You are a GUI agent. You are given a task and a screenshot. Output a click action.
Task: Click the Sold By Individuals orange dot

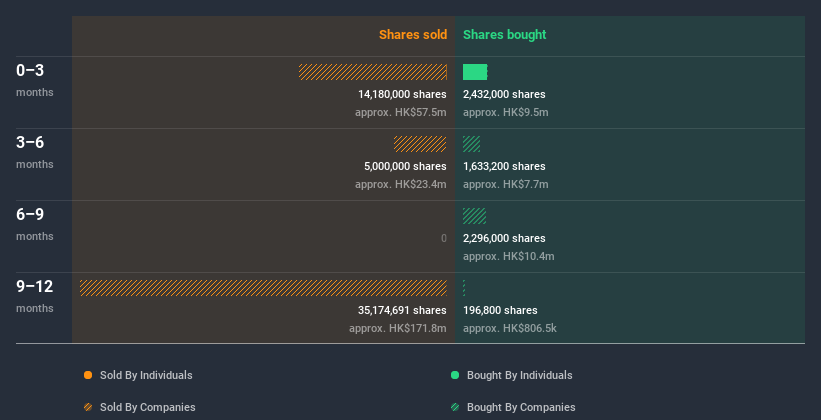click(x=88, y=375)
